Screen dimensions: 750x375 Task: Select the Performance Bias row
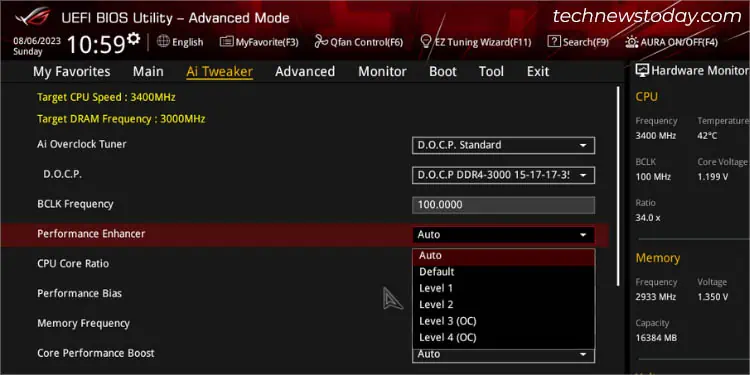(x=79, y=293)
